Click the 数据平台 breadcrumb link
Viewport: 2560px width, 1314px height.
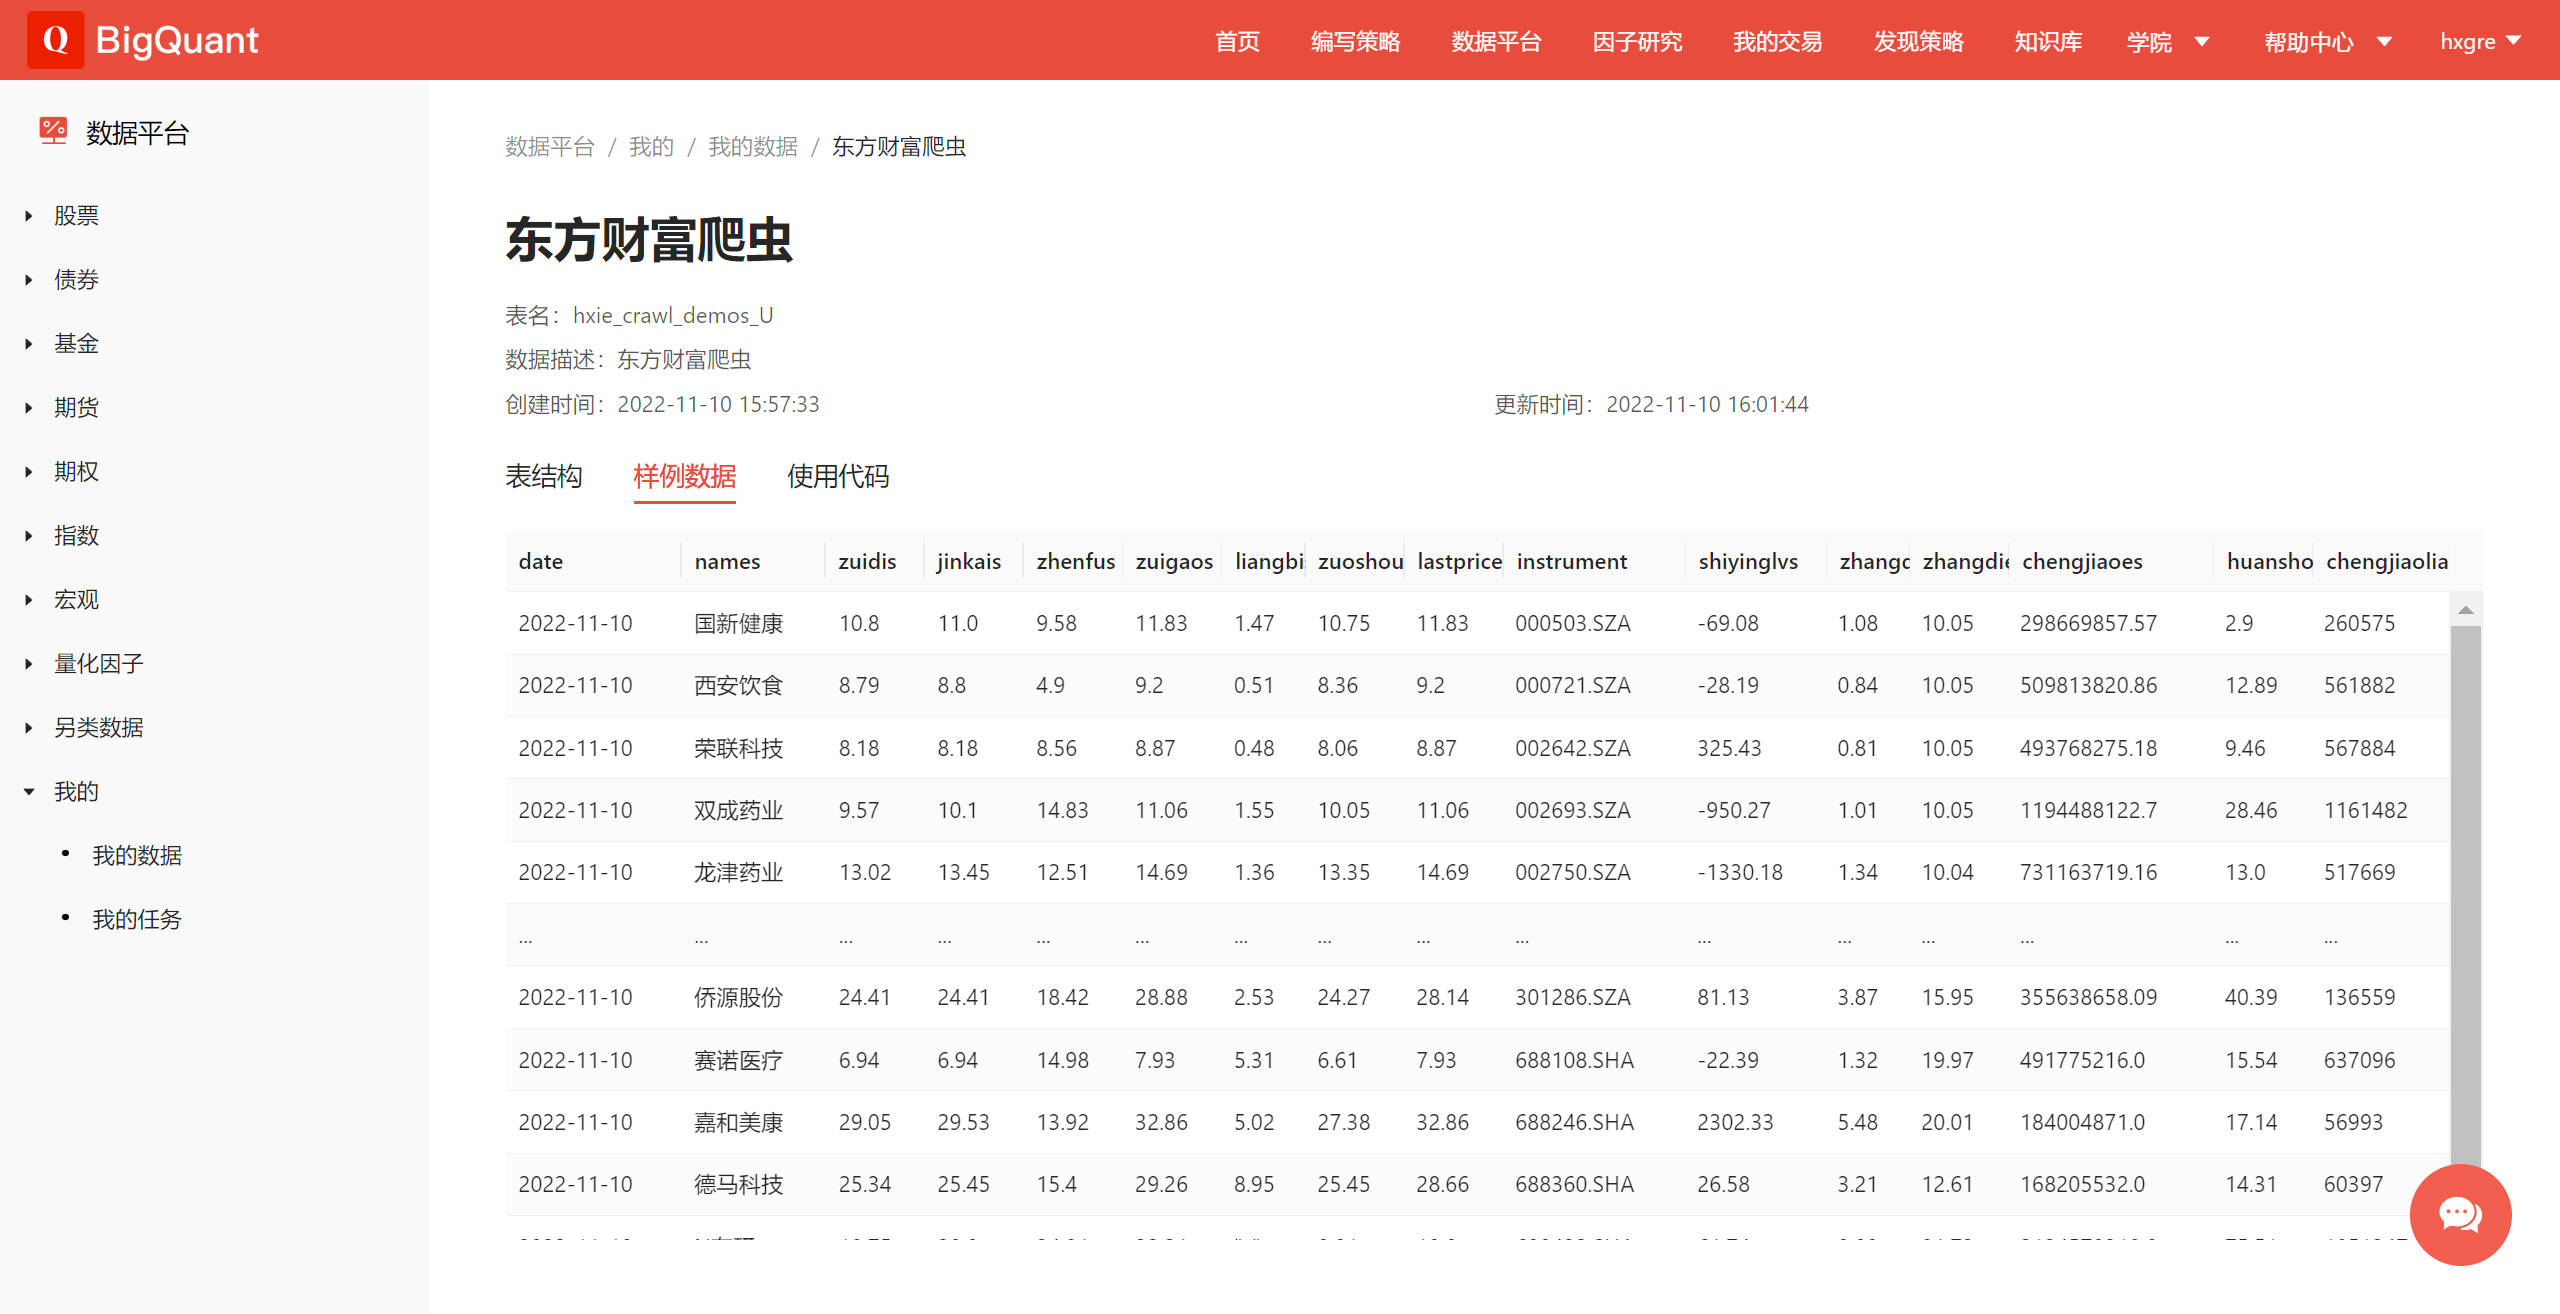(549, 147)
